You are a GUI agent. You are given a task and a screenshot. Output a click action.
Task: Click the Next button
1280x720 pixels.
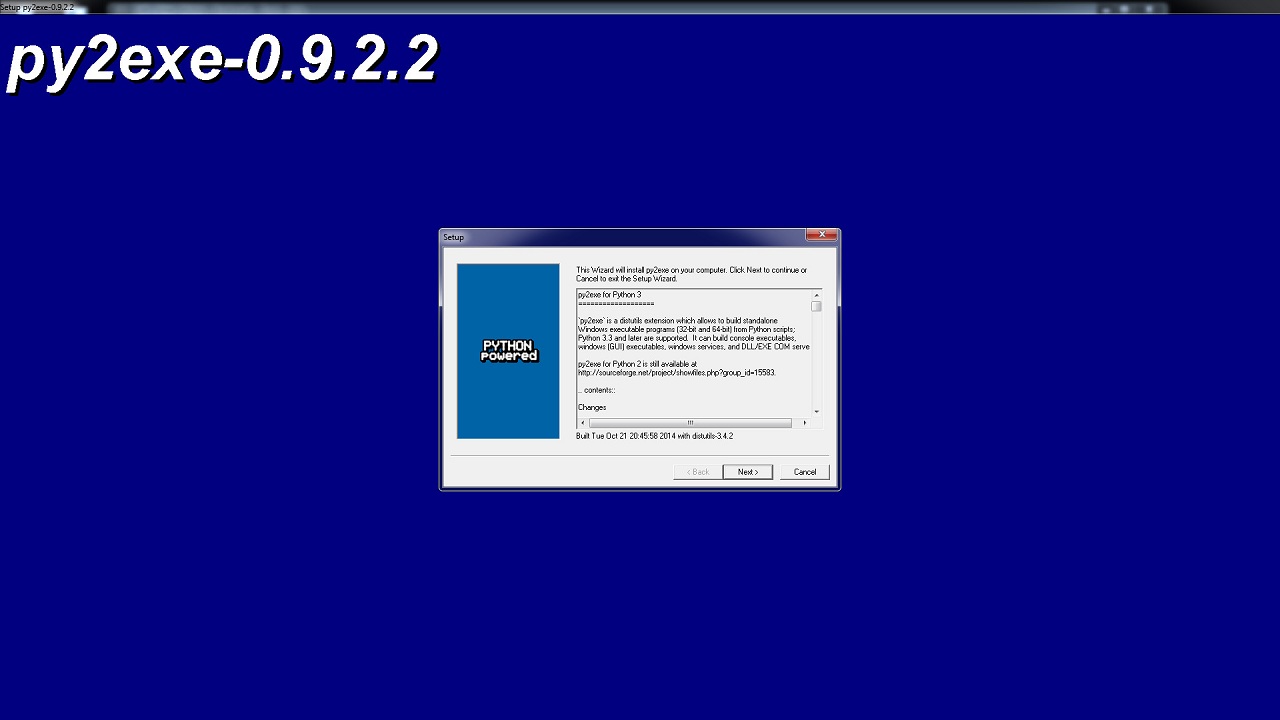747,472
